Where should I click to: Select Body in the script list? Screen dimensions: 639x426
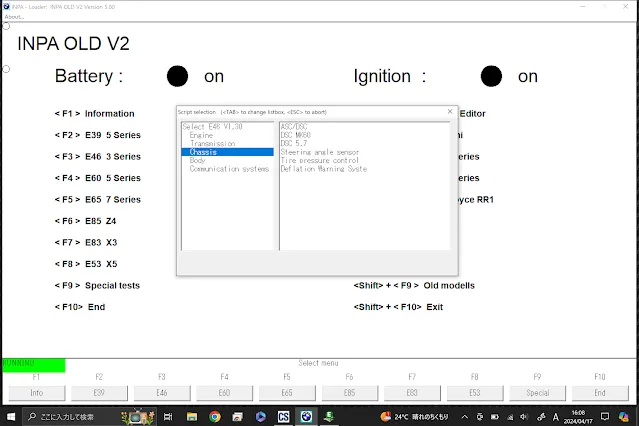[197, 160]
